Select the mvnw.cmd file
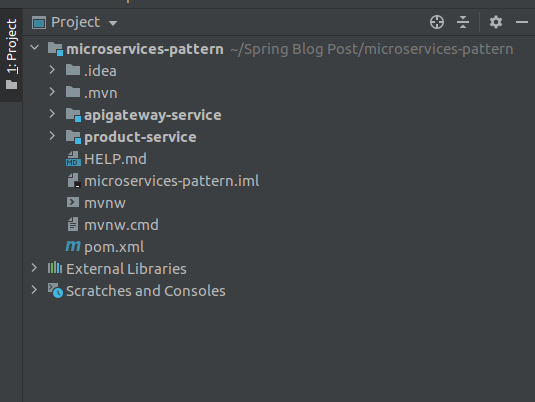Viewport: 535px width, 402px height. tap(121, 225)
